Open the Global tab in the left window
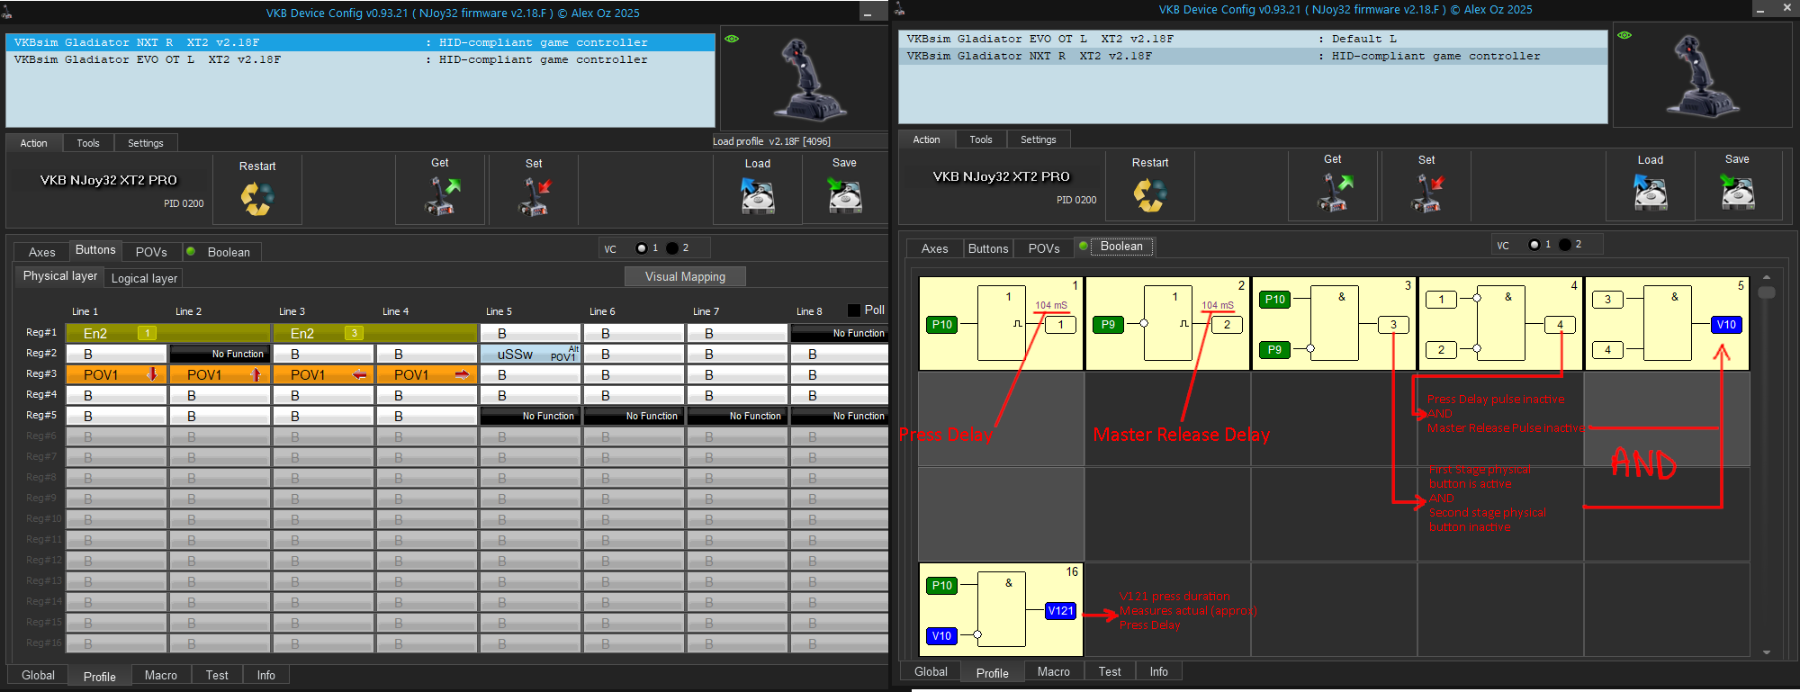 click(x=38, y=675)
